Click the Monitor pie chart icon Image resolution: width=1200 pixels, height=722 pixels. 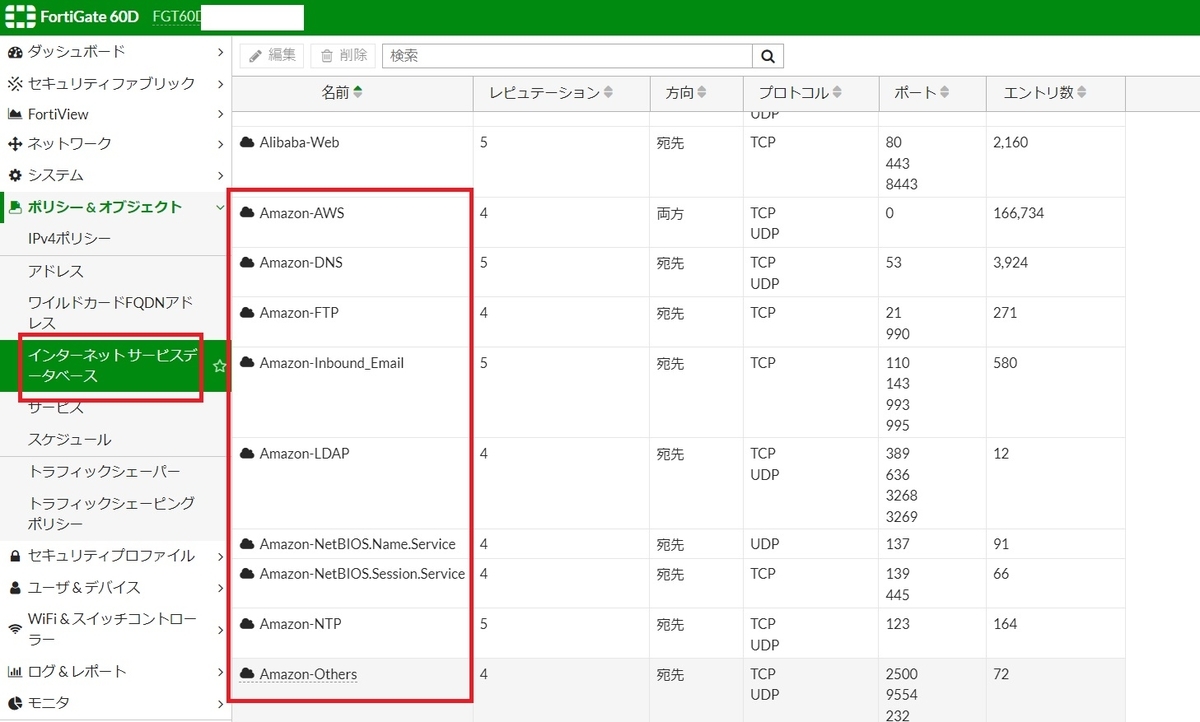coord(15,703)
